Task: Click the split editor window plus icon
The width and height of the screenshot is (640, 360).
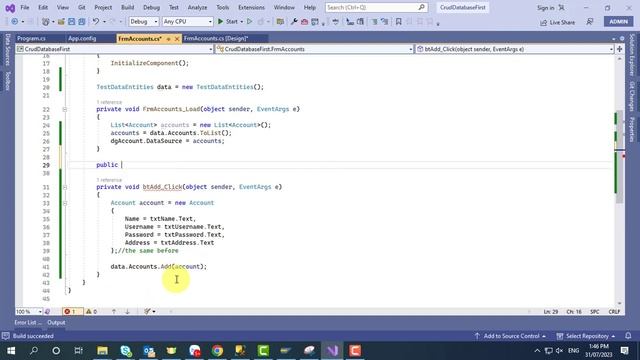Action: [x=620, y=49]
